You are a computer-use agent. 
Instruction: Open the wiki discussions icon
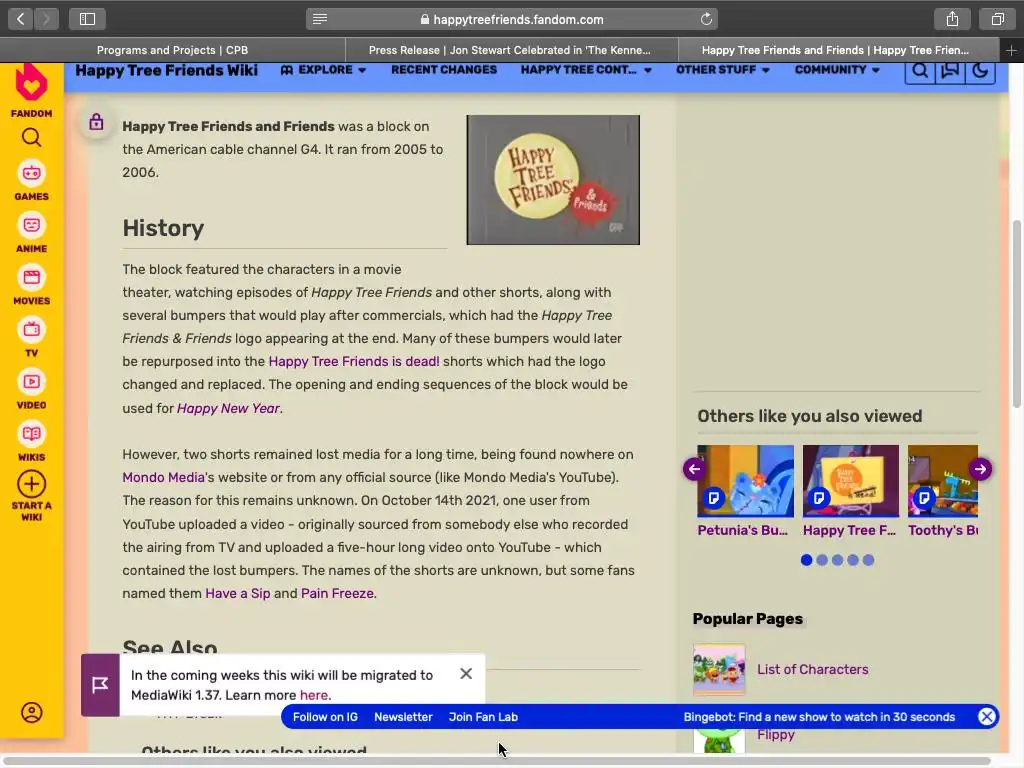pos(950,71)
